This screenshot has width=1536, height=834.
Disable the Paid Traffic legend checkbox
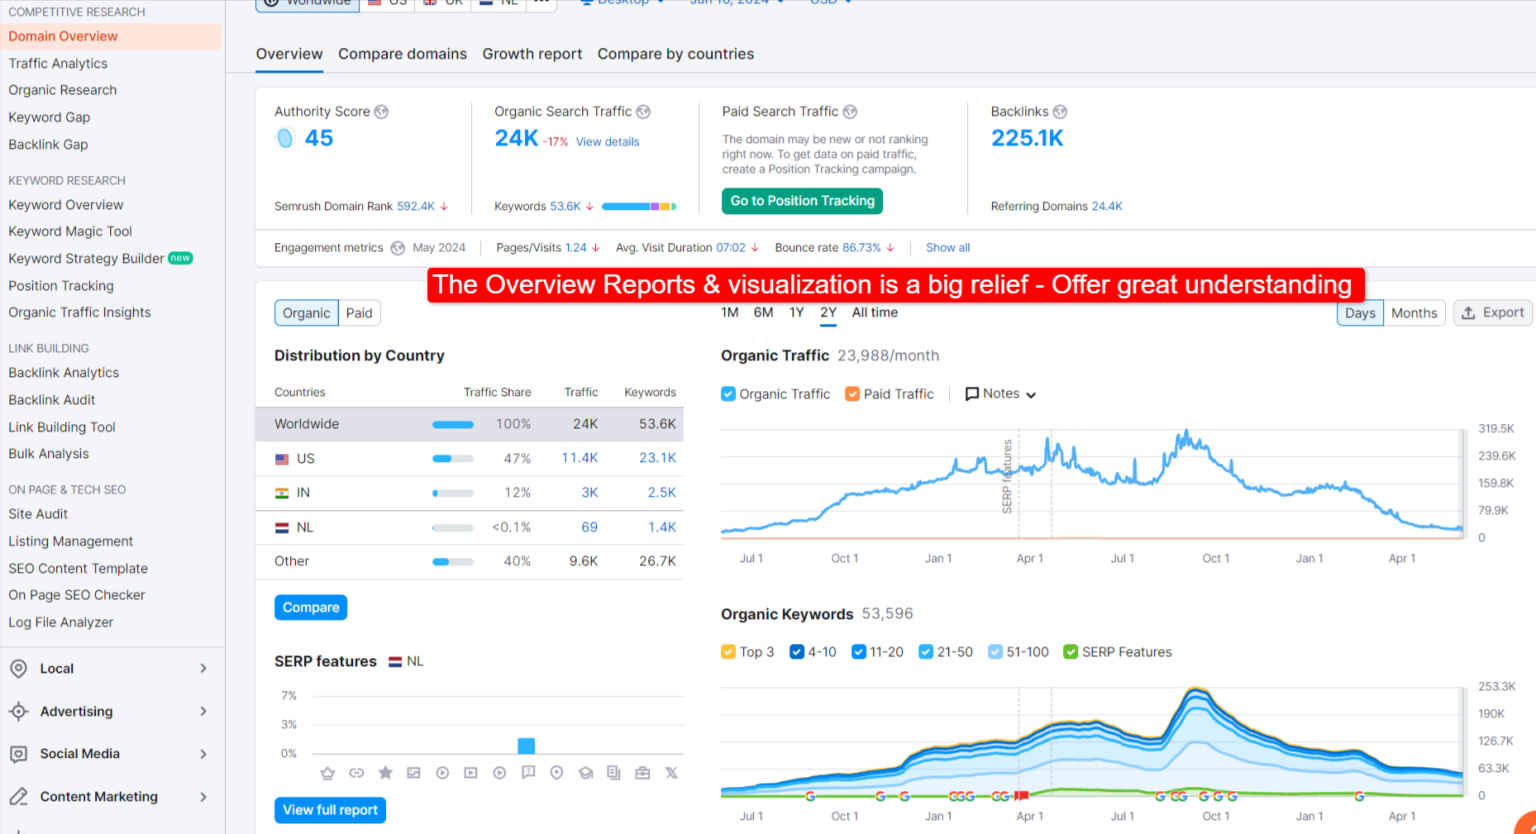[853, 394]
